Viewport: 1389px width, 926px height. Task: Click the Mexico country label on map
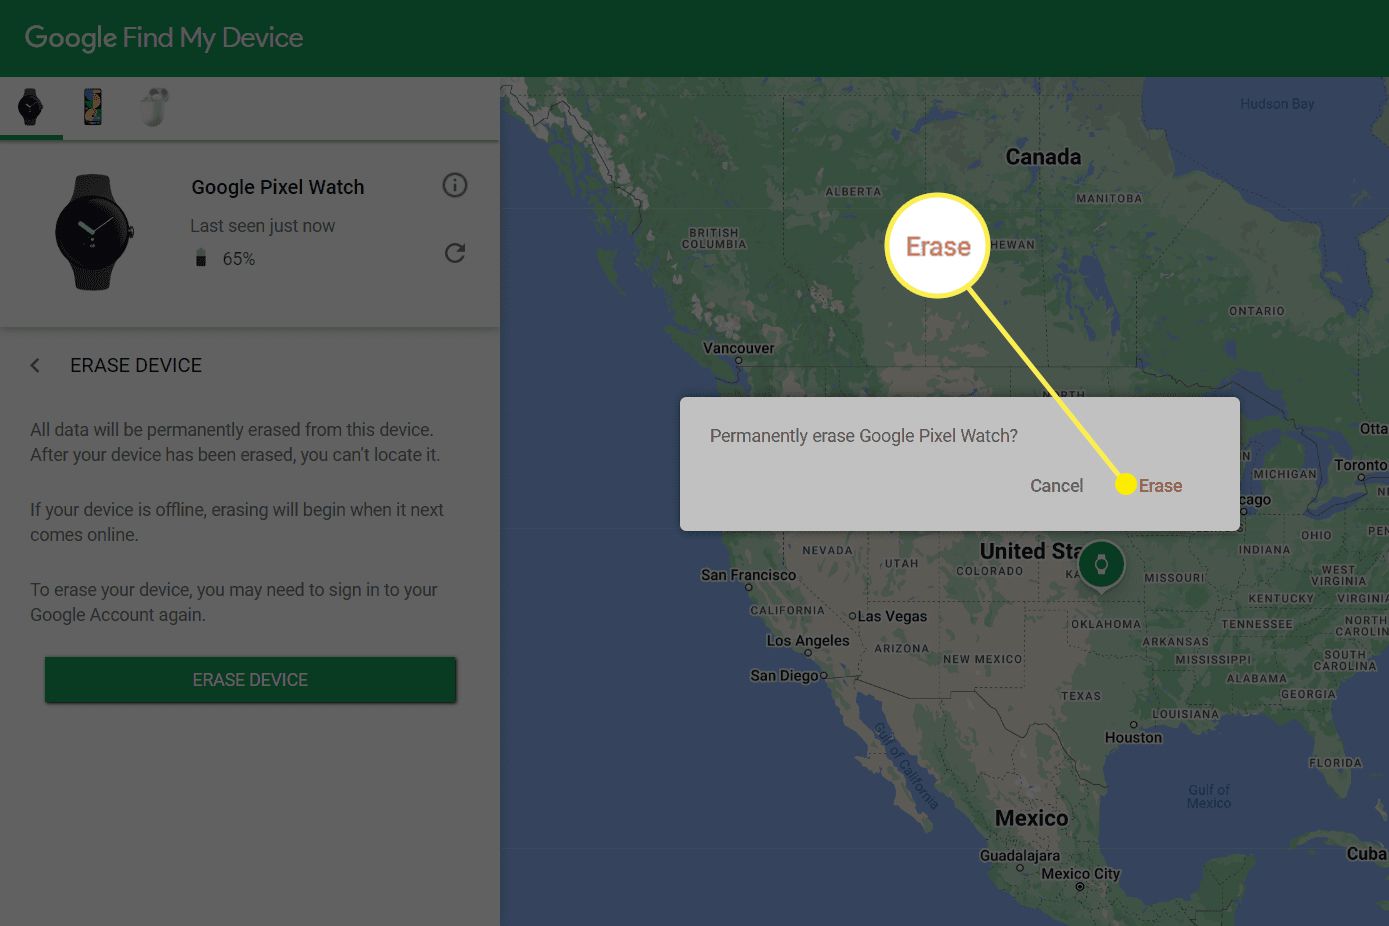click(x=1031, y=818)
